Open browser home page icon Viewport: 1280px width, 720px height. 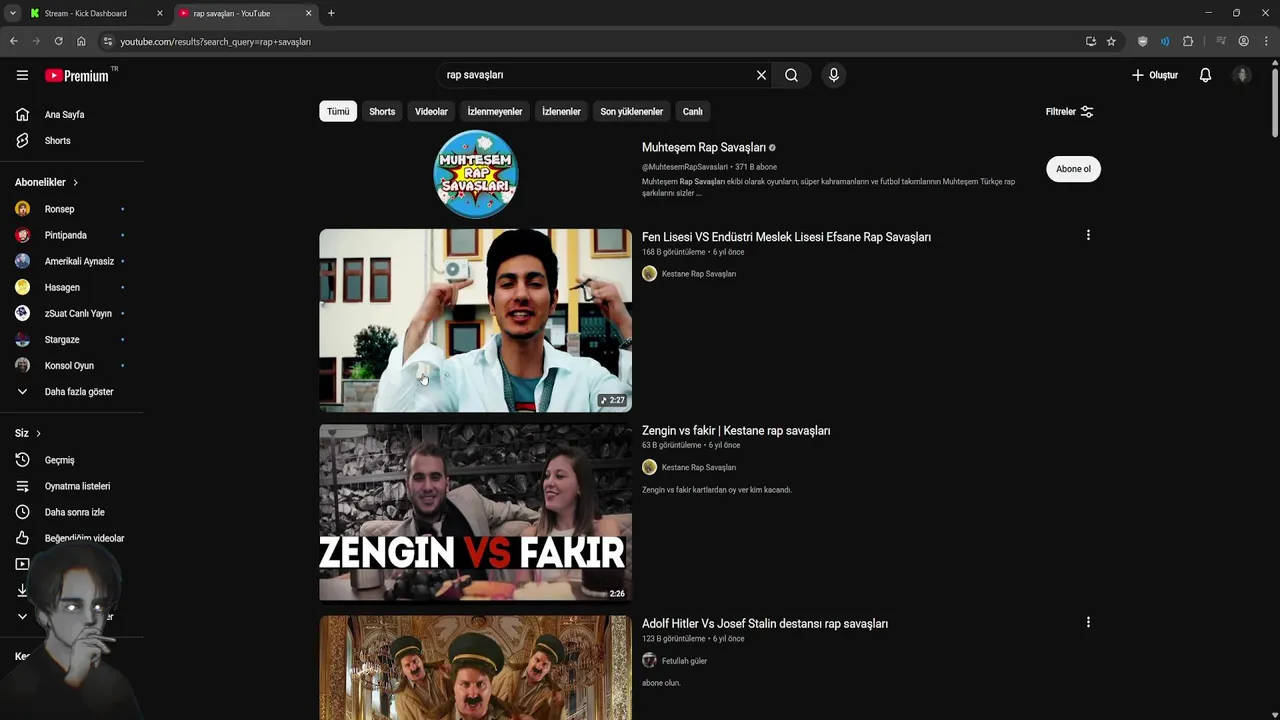point(81,41)
